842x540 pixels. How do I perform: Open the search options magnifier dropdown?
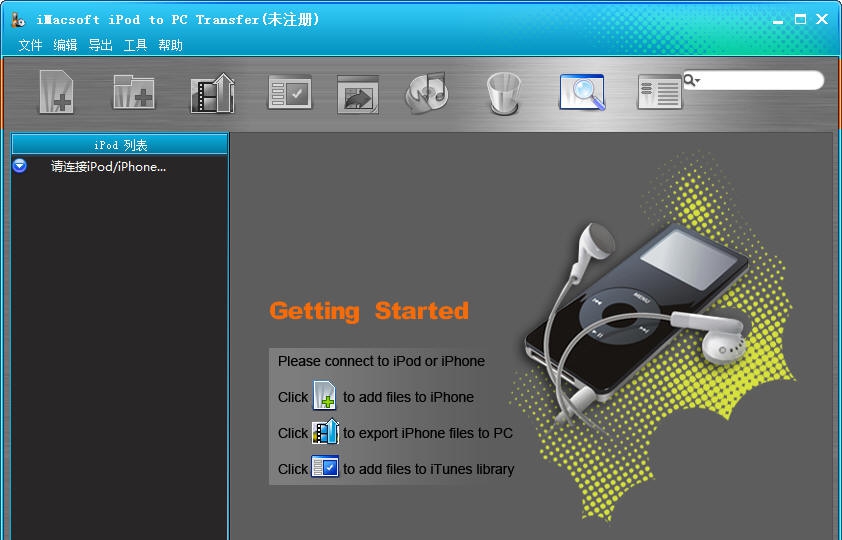coord(692,81)
